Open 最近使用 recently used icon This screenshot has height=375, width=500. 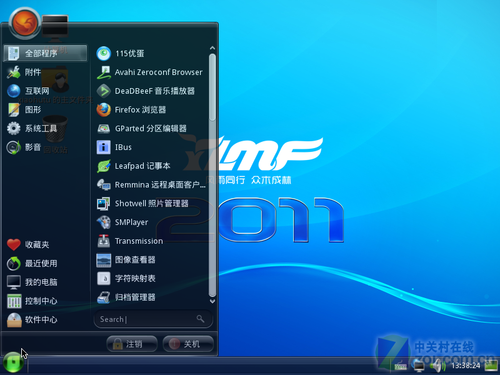14,263
